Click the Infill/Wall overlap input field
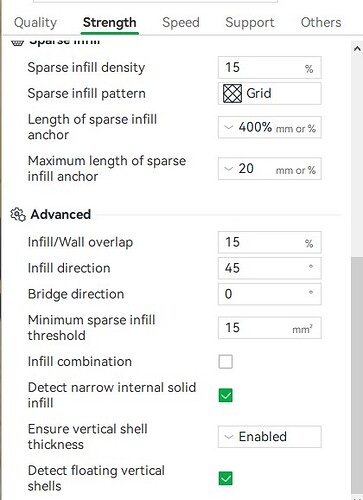This screenshot has height=500, width=363. (x=270, y=242)
